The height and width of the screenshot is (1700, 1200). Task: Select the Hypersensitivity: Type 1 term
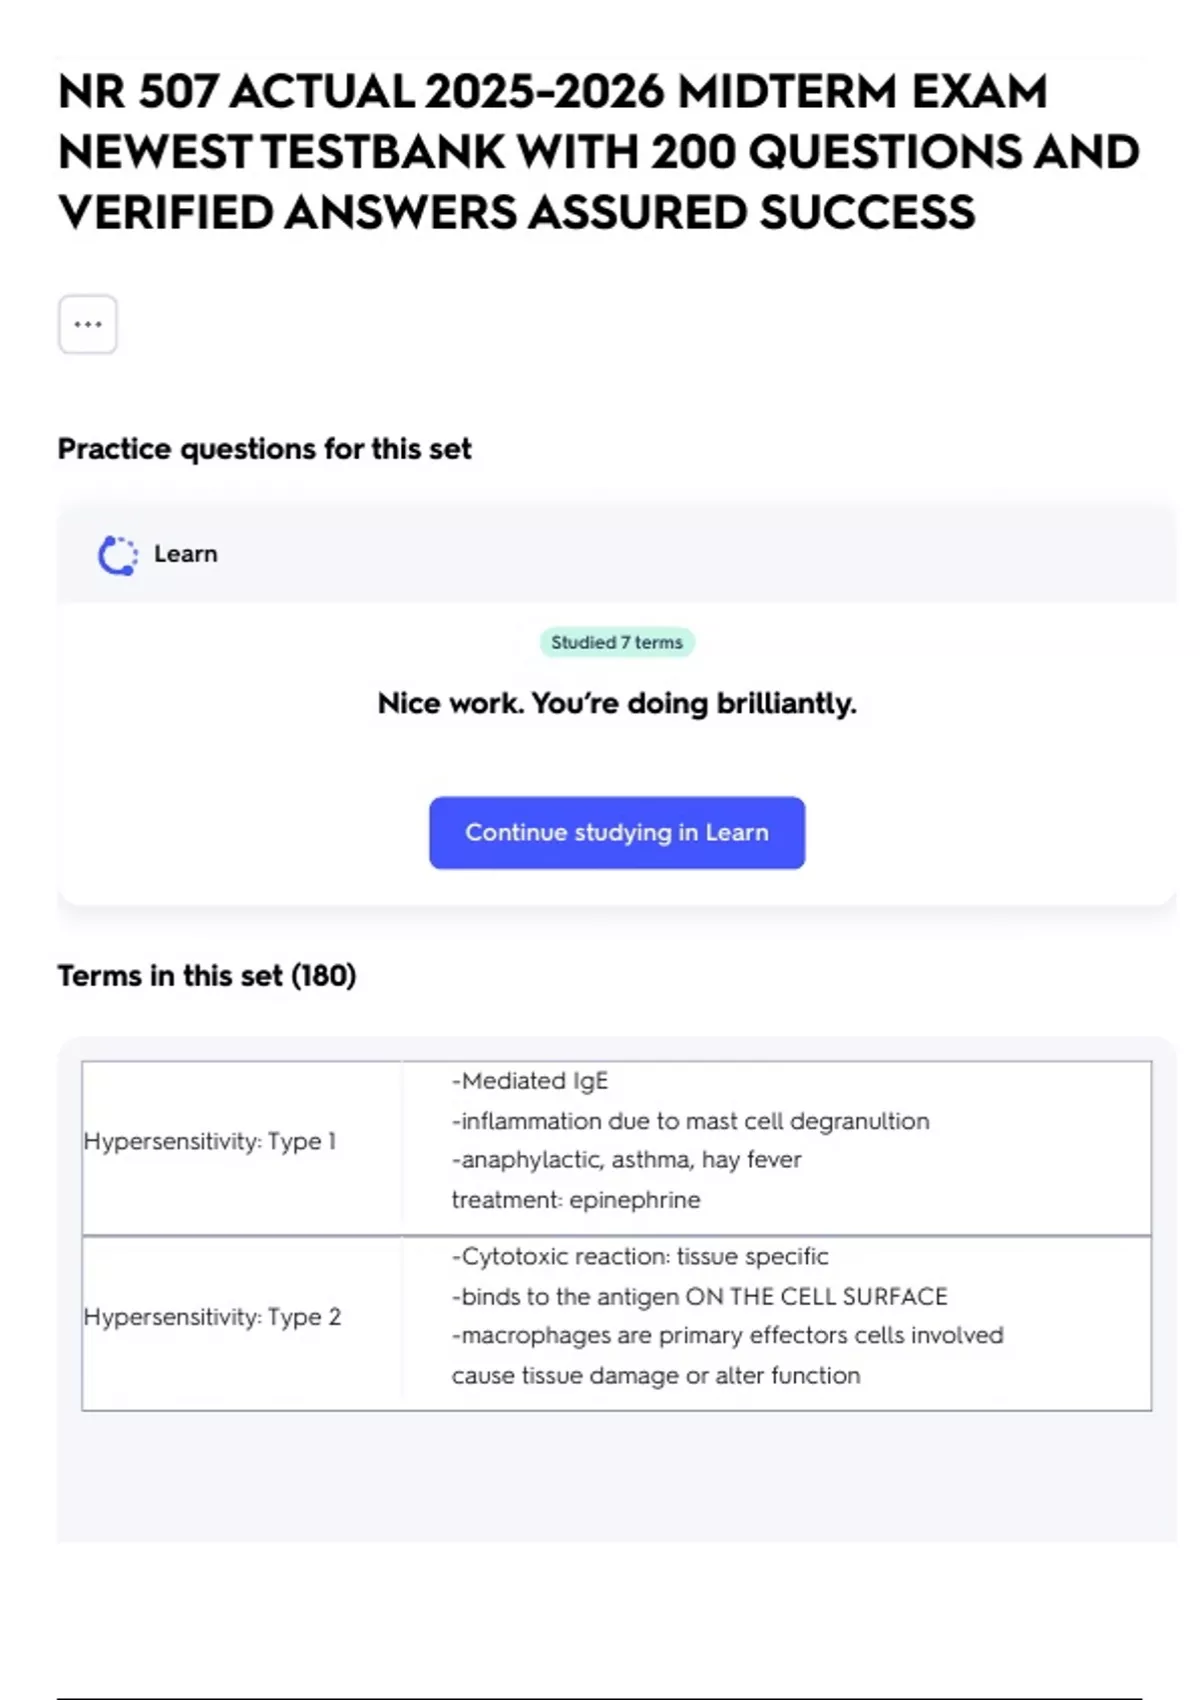coord(210,1141)
